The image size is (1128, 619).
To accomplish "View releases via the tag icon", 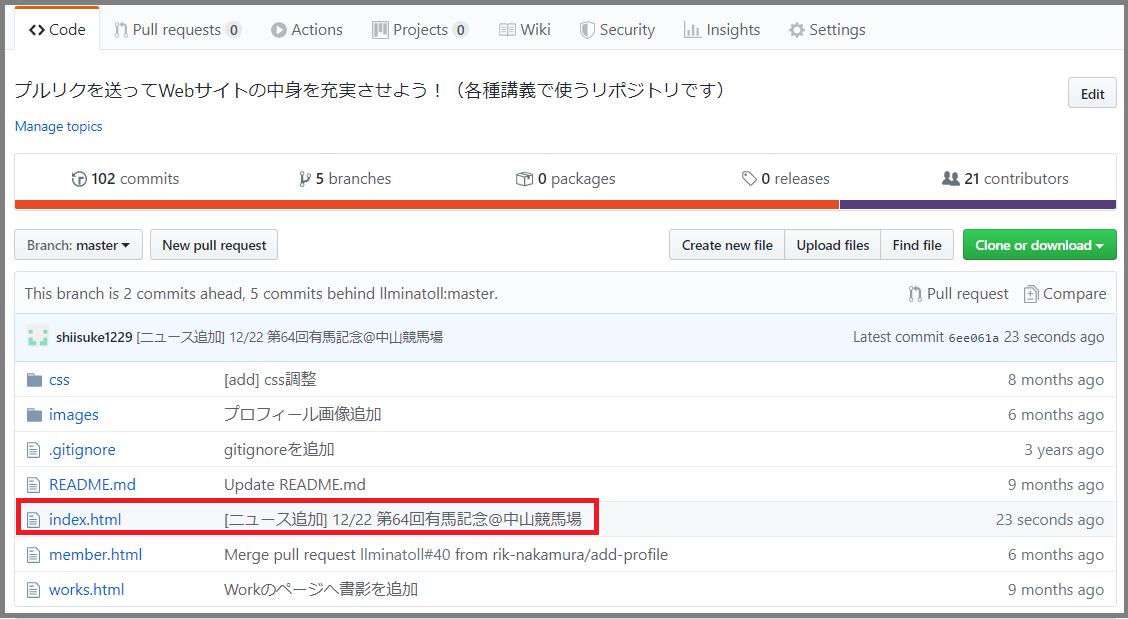I will [x=750, y=178].
